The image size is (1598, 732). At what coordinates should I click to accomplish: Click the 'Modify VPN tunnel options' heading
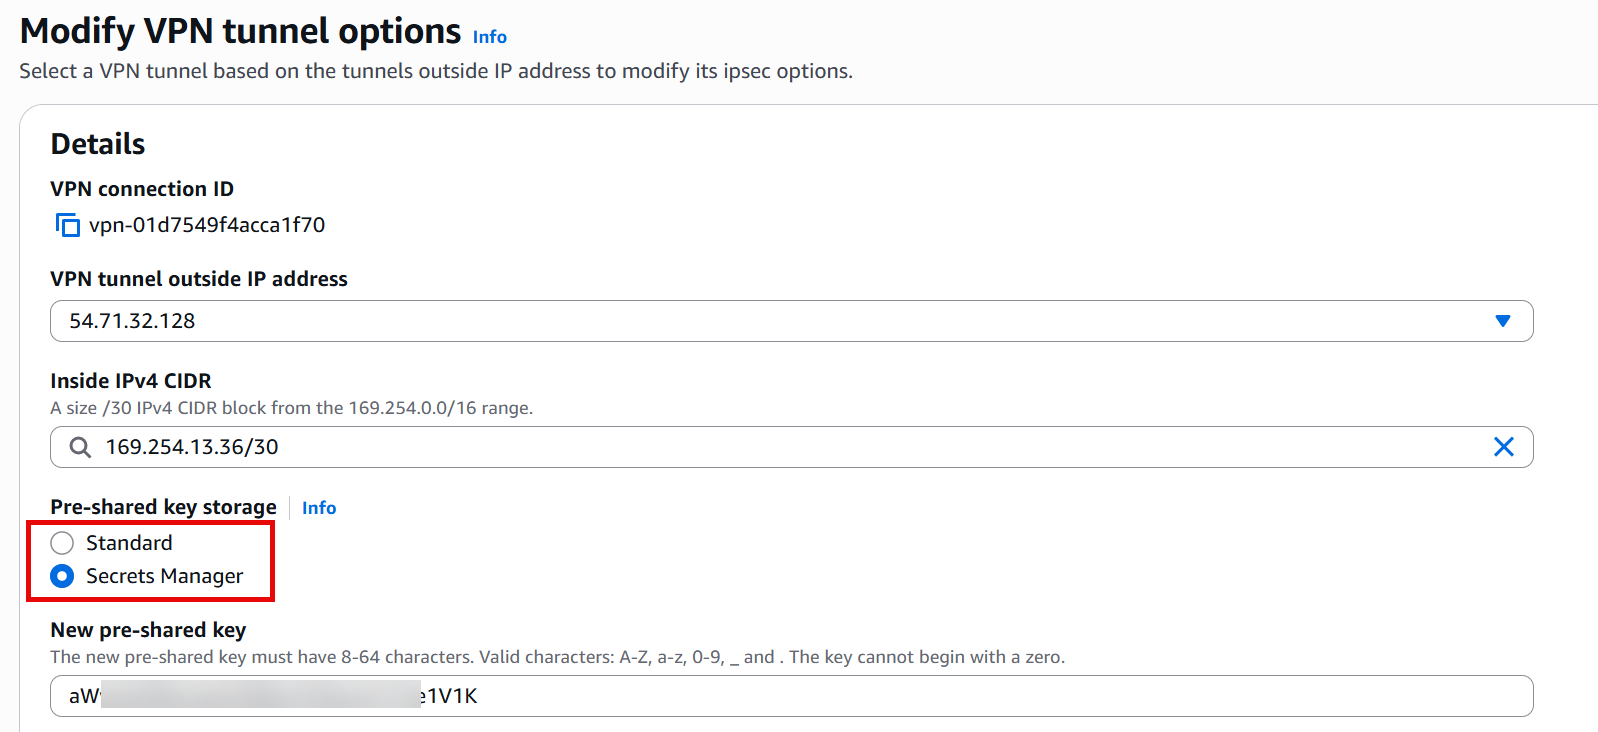point(240,32)
